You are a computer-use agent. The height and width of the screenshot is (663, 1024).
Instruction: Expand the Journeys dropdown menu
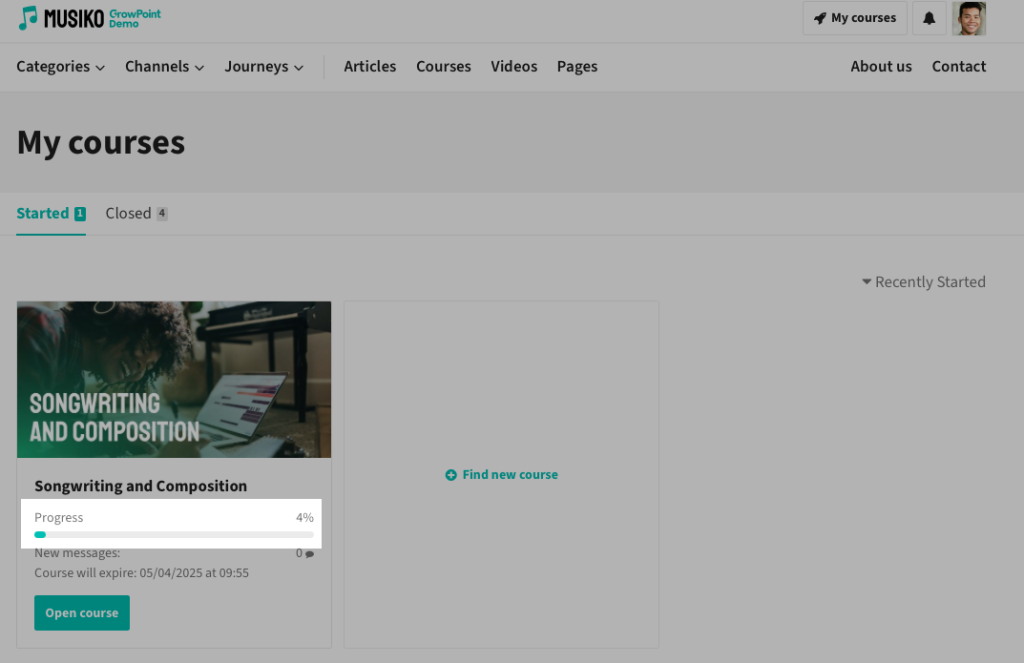point(263,67)
